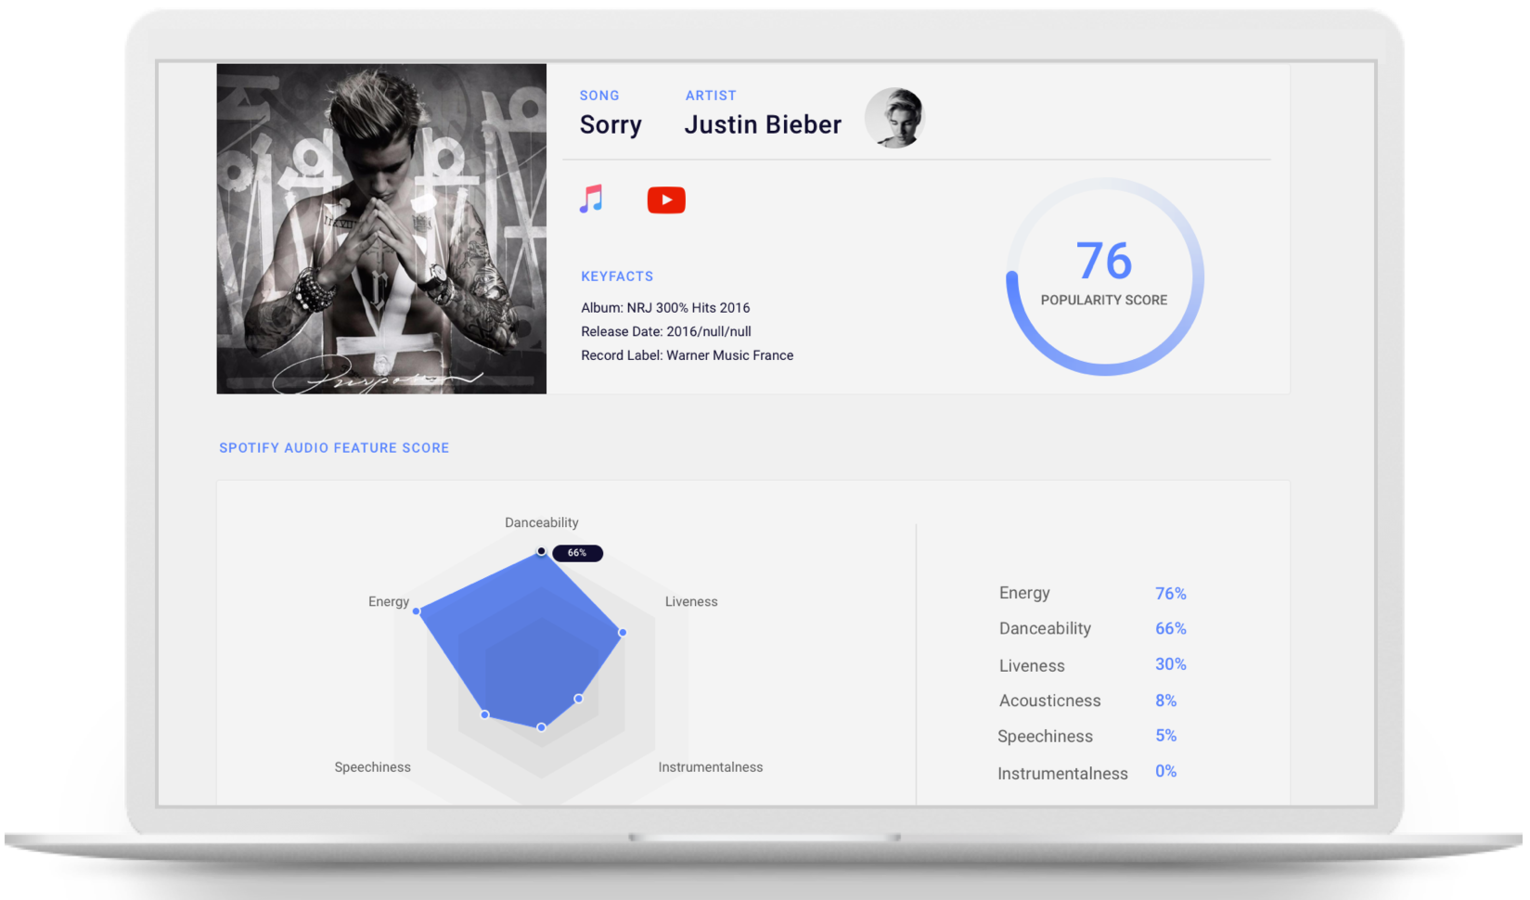Click the Liveness vertex on radar chart
Image resolution: width=1530 pixels, height=900 pixels.
(622, 633)
